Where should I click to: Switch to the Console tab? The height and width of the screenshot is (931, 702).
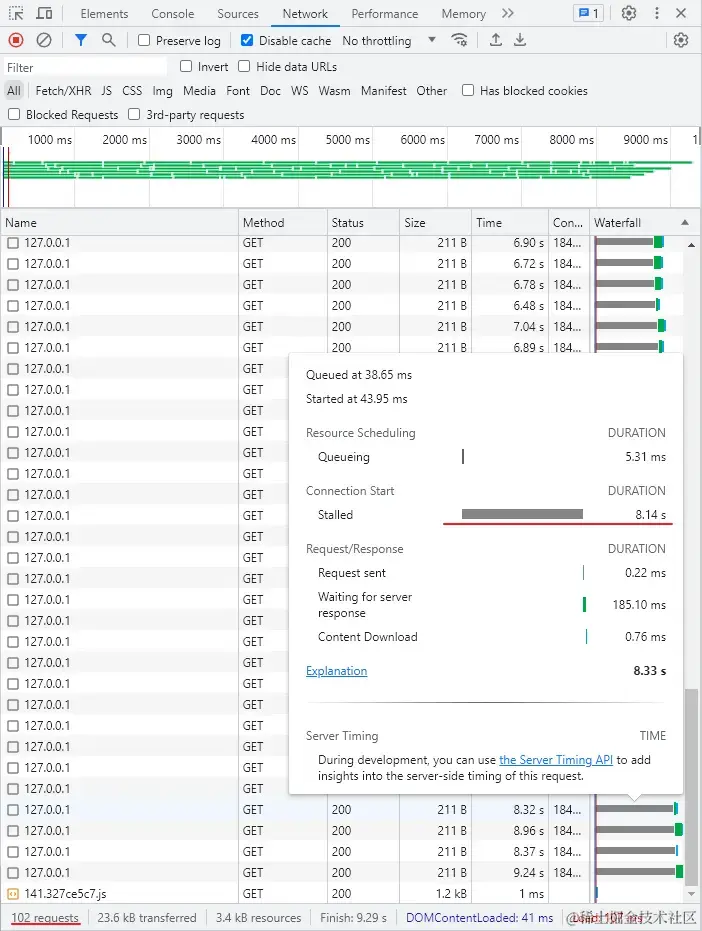[x=173, y=14]
